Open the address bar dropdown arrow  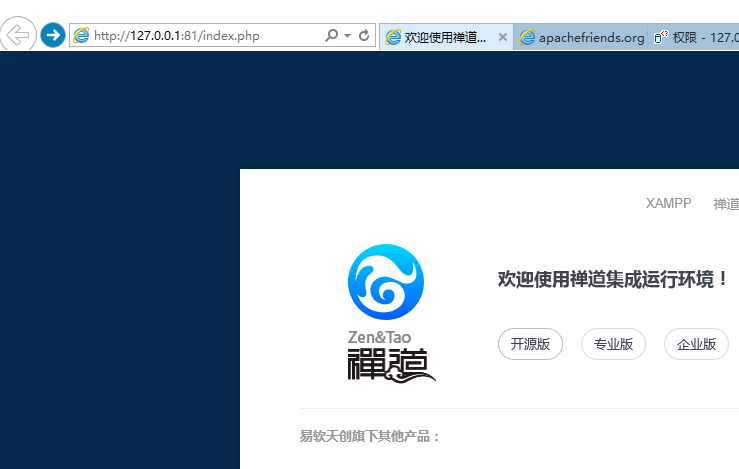pos(348,35)
